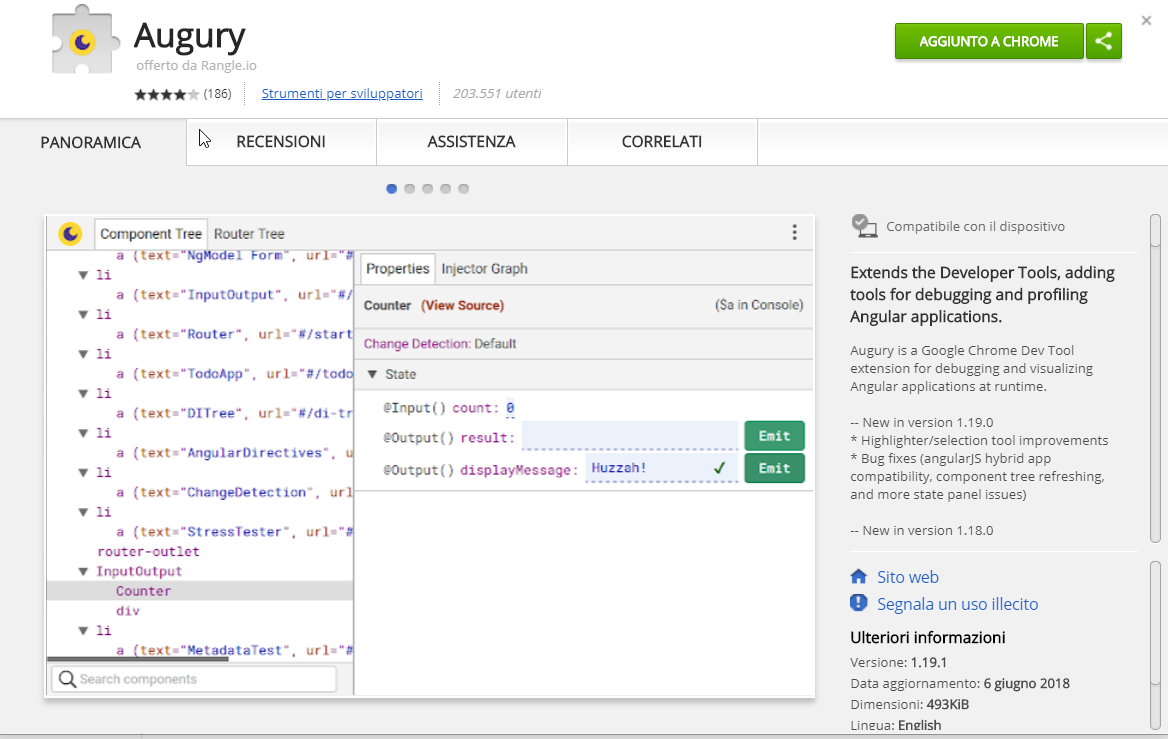This screenshot has height=739, width=1168.
Task: Collapse the li node above the MetadataTest link
Action: (x=83, y=630)
